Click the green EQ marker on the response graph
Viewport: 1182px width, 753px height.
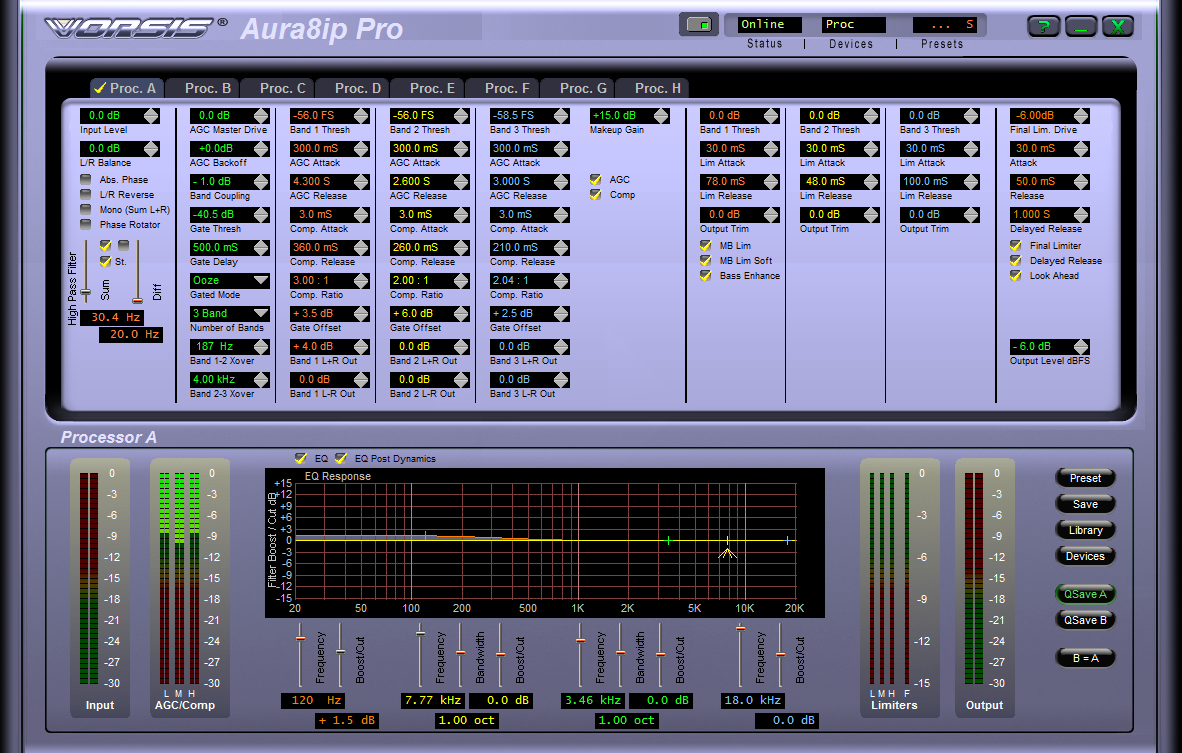(669, 540)
